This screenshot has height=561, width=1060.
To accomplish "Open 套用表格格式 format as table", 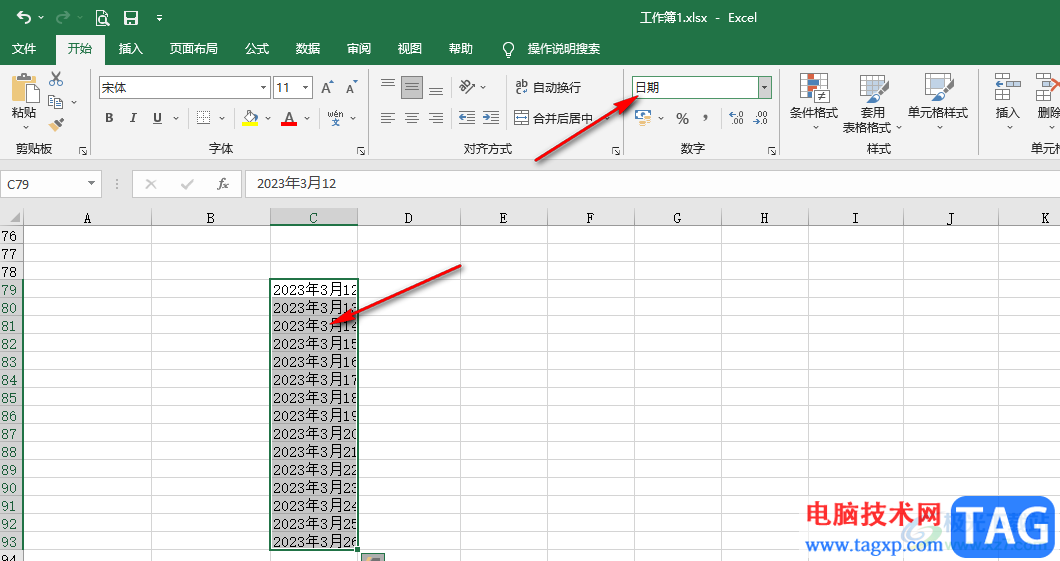I will 872,103.
